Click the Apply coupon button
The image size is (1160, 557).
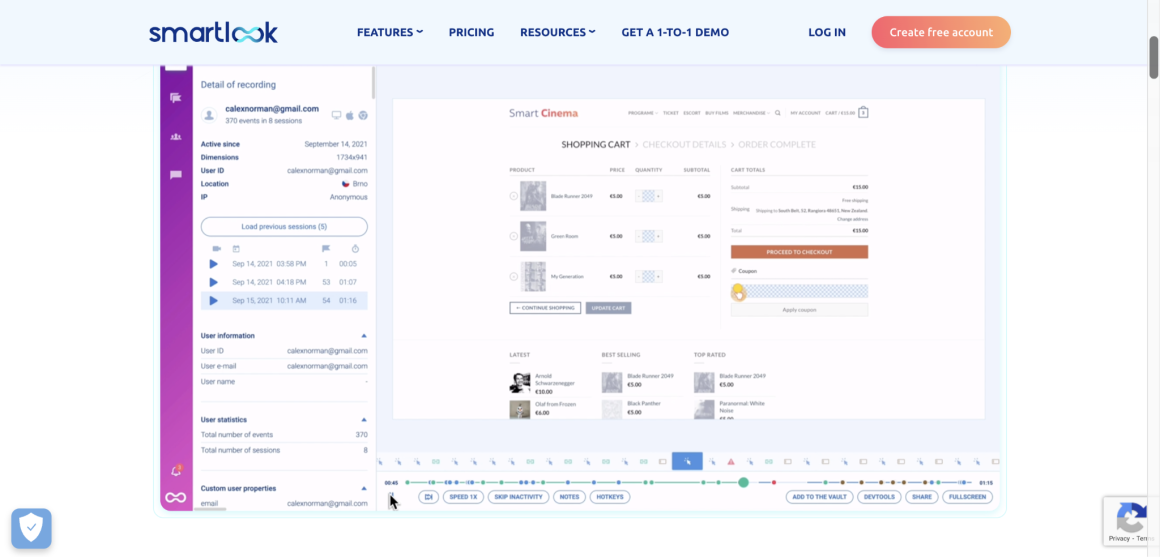(x=799, y=310)
